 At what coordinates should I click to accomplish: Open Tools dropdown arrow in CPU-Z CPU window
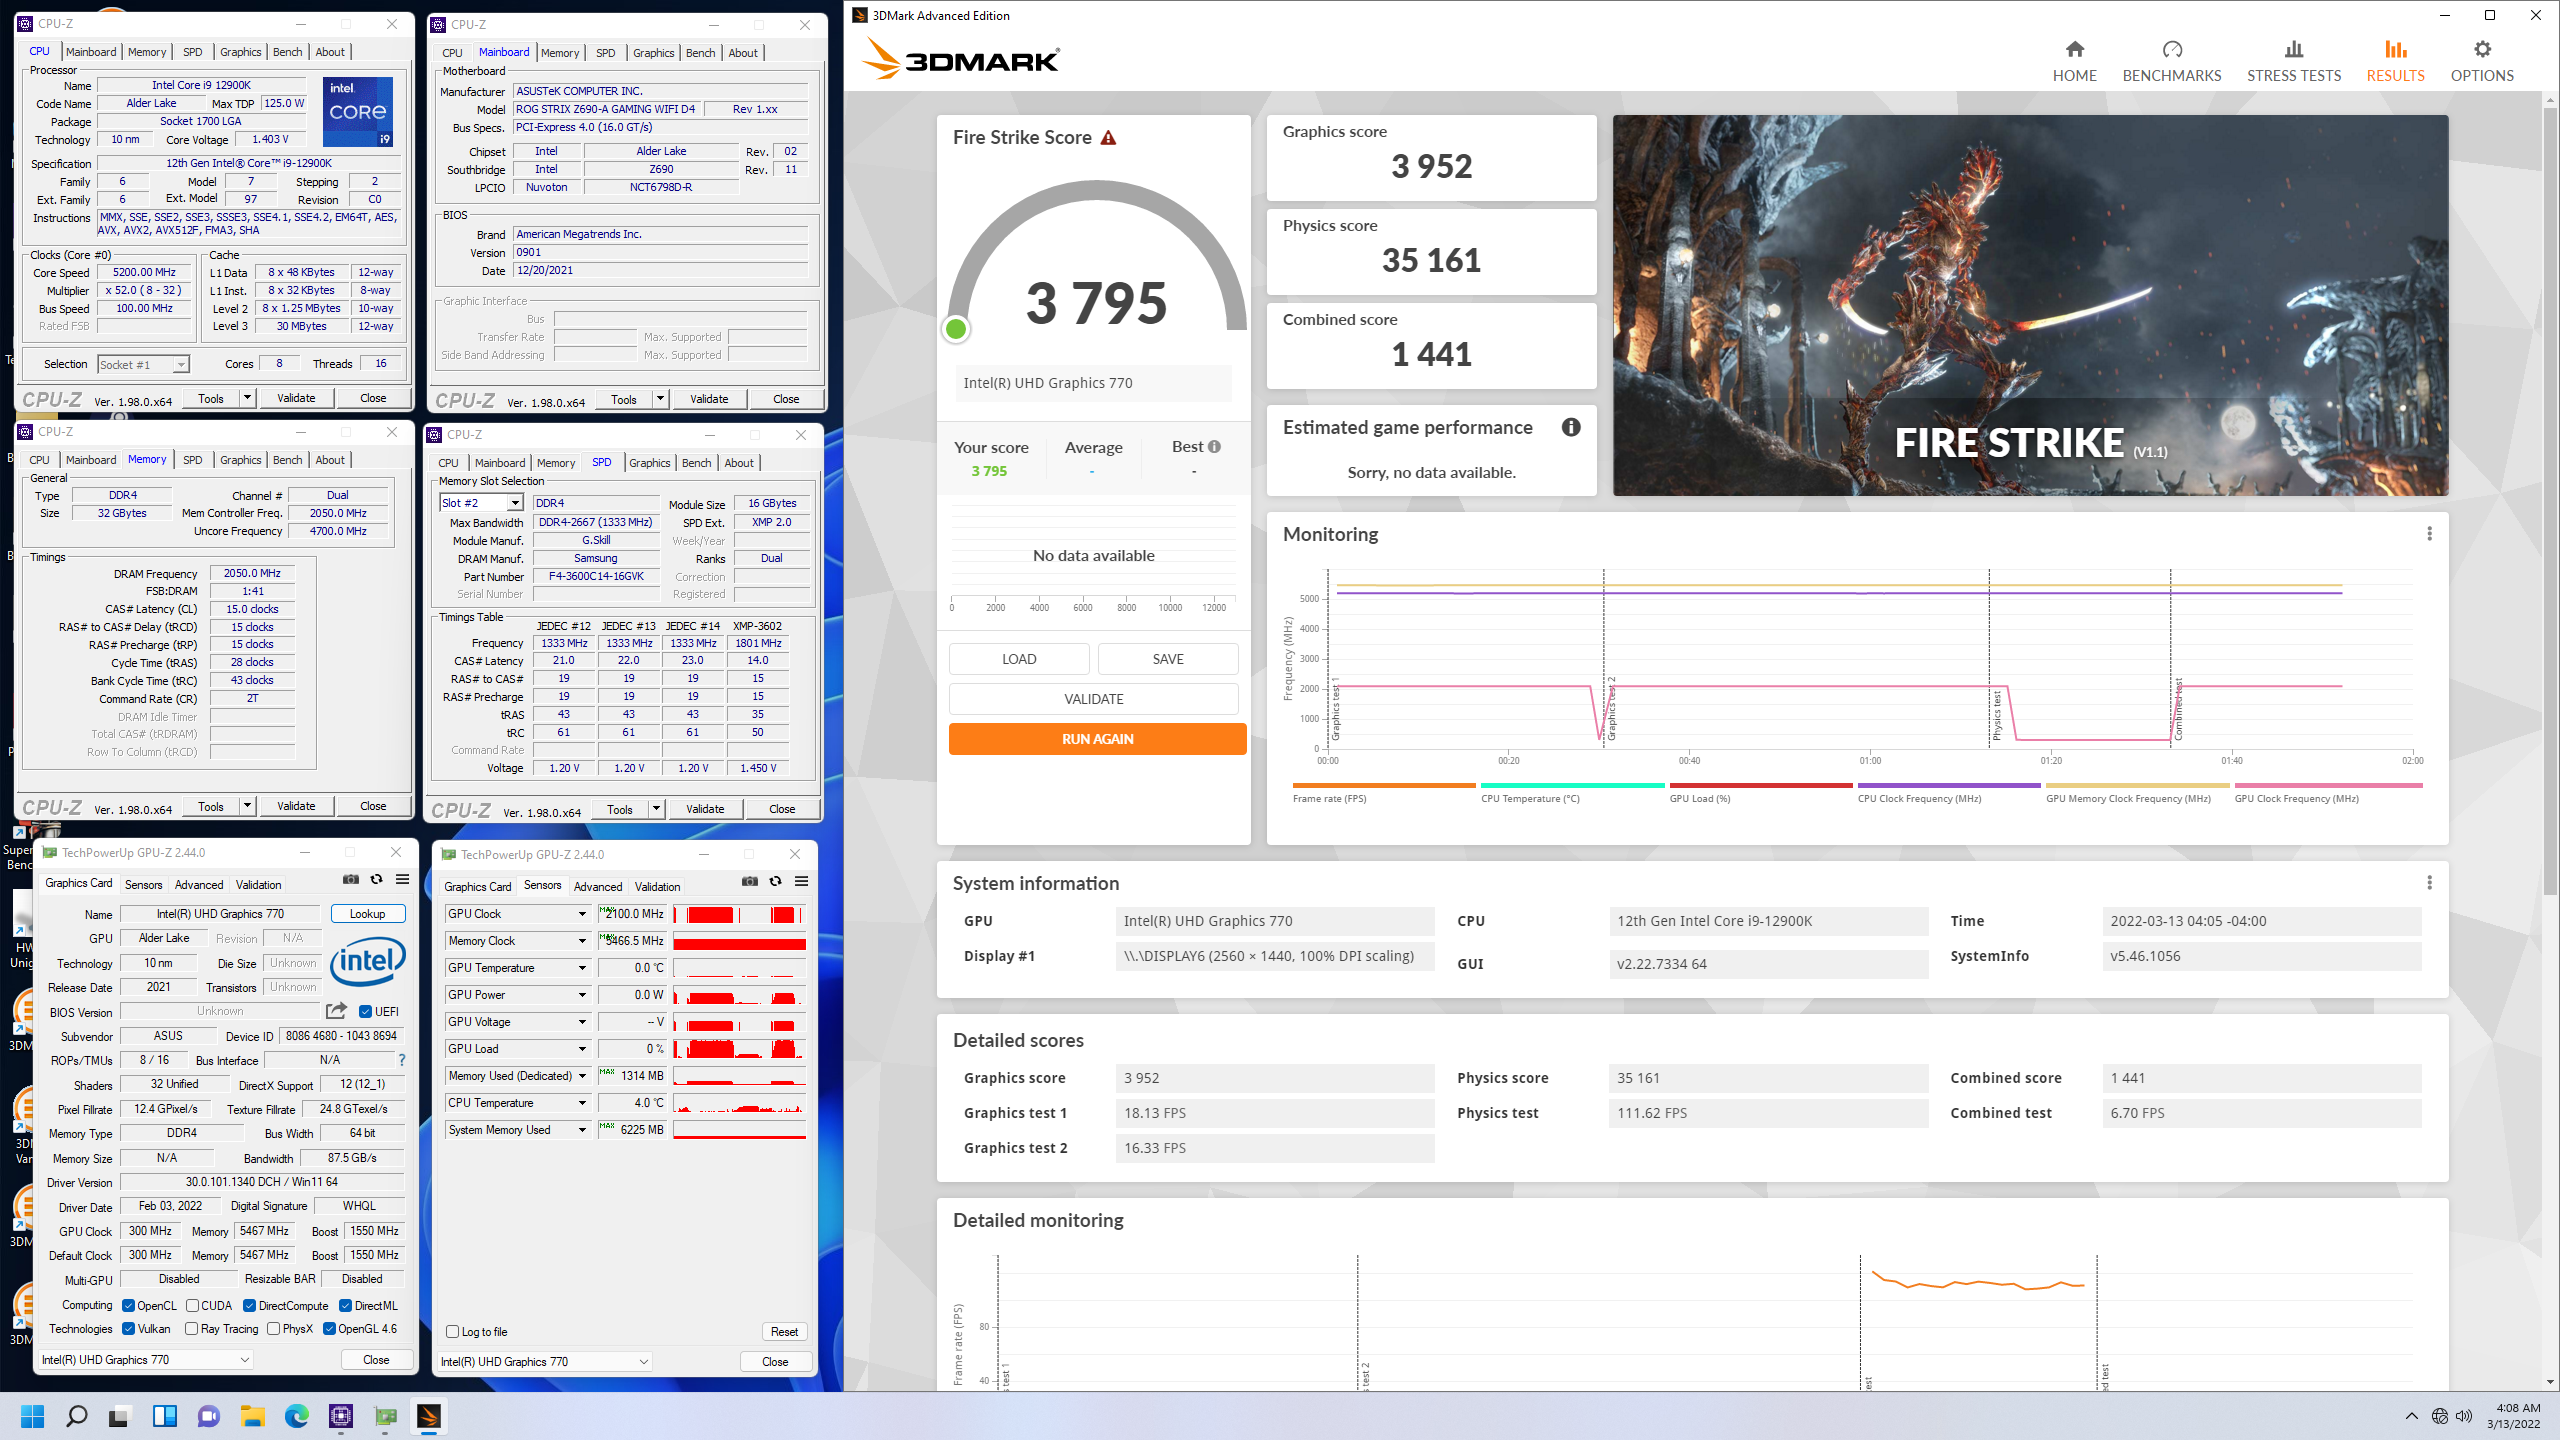(x=247, y=398)
